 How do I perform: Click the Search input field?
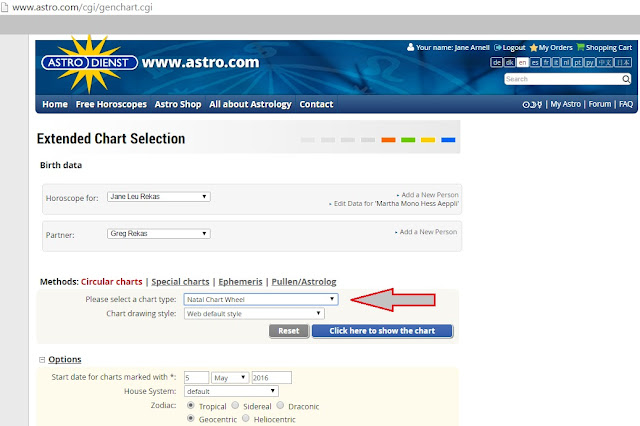coord(563,79)
